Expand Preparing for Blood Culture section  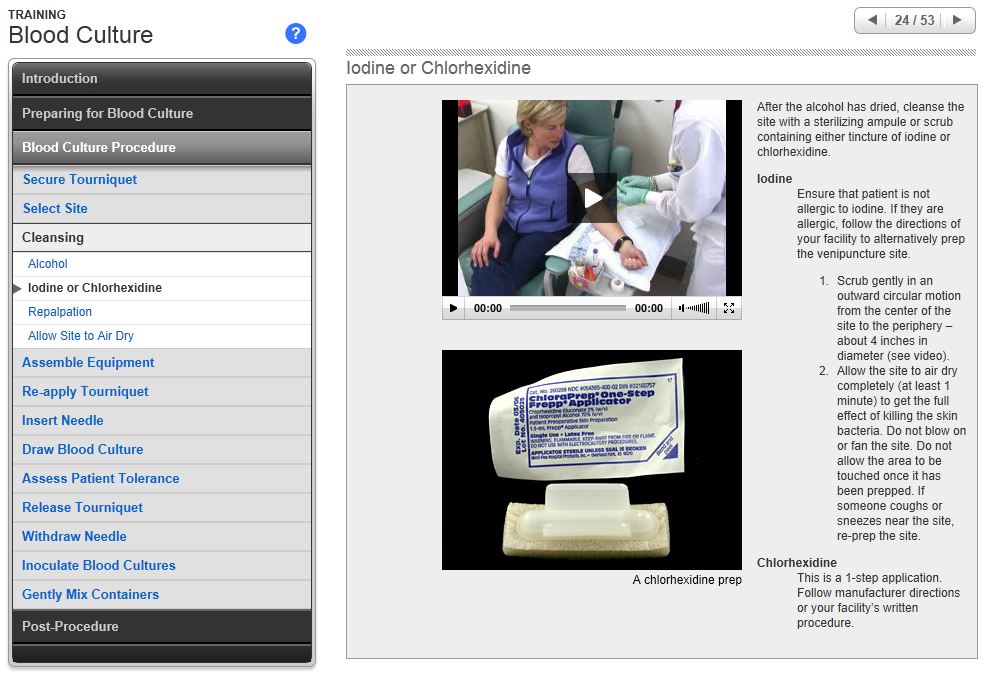(162, 113)
